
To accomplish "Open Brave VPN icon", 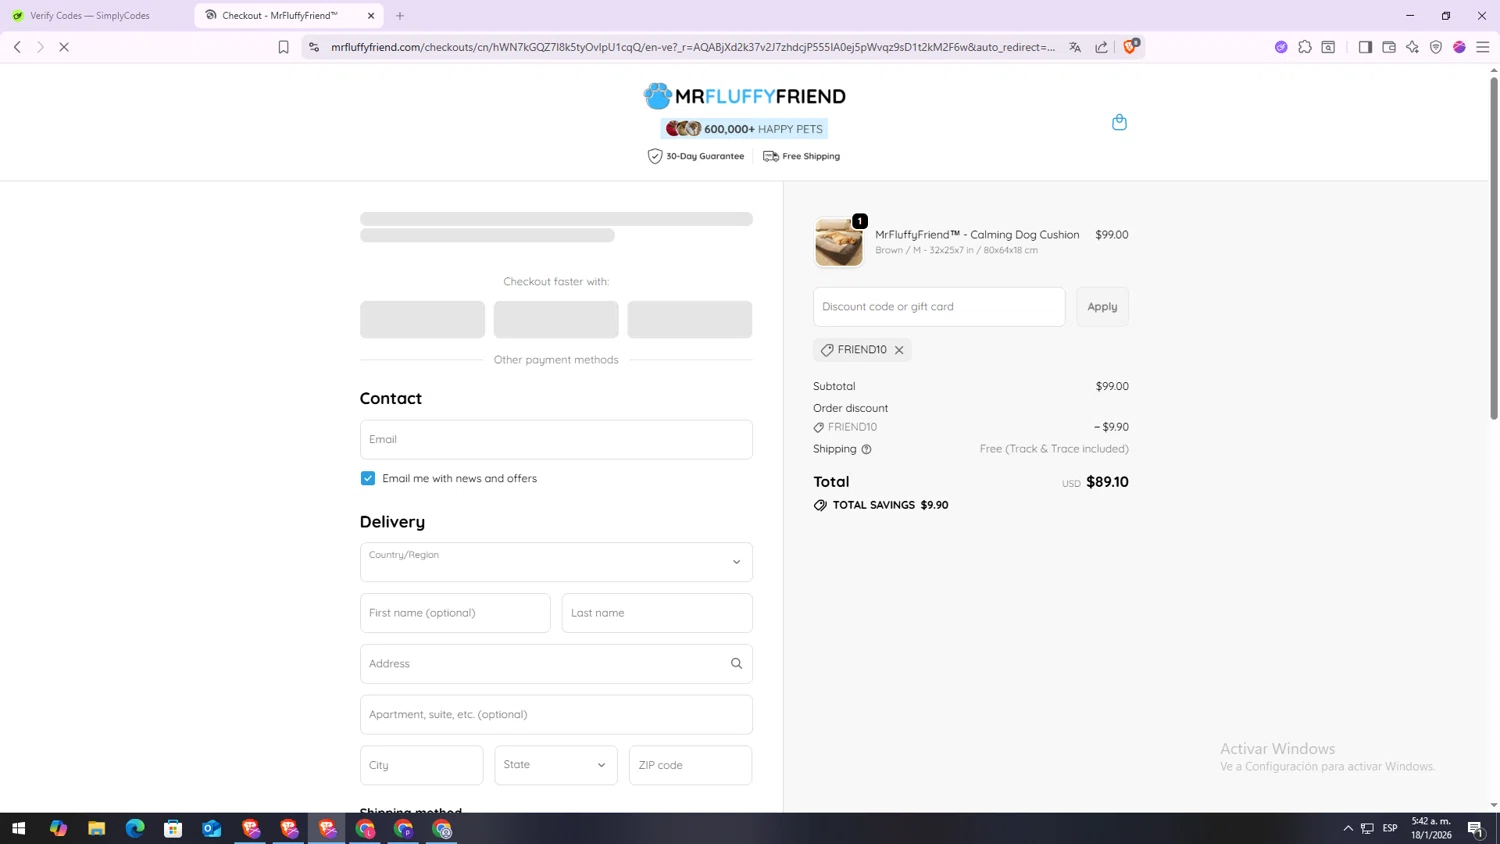I will (x=1436, y=47).
